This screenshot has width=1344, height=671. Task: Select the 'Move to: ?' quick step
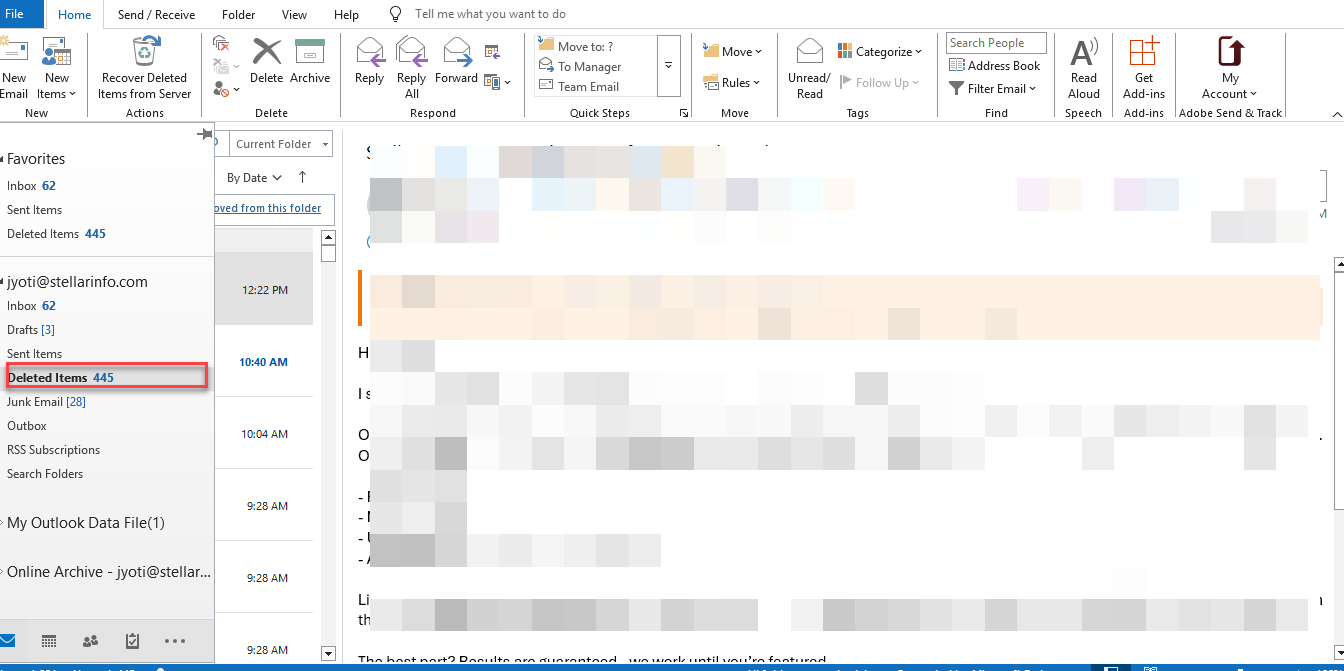point(585,46)
